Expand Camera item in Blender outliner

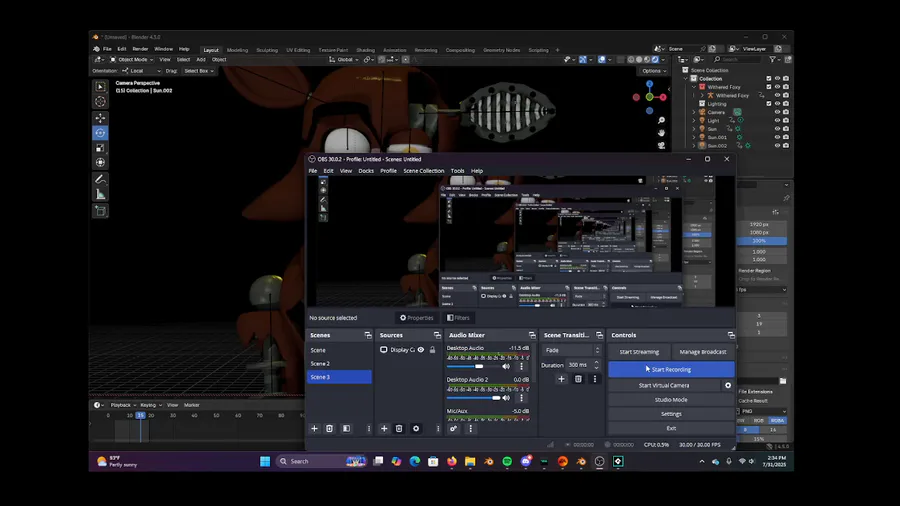(x=693, y=112)
